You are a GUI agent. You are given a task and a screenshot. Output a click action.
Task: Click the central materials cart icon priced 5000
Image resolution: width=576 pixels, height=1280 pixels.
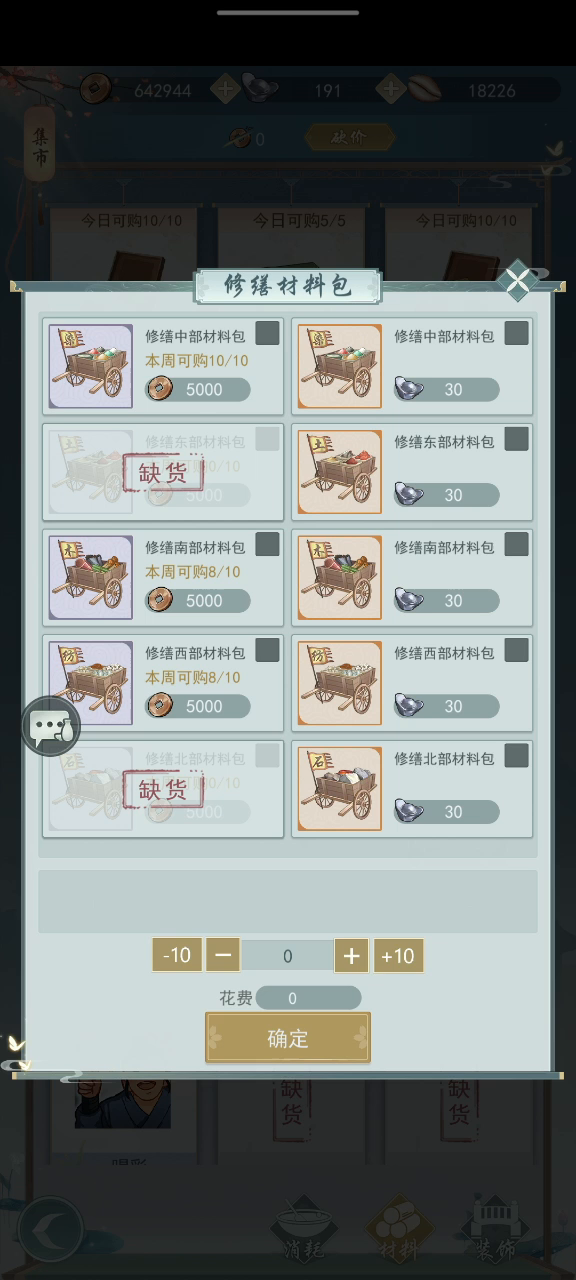point(91,366)
